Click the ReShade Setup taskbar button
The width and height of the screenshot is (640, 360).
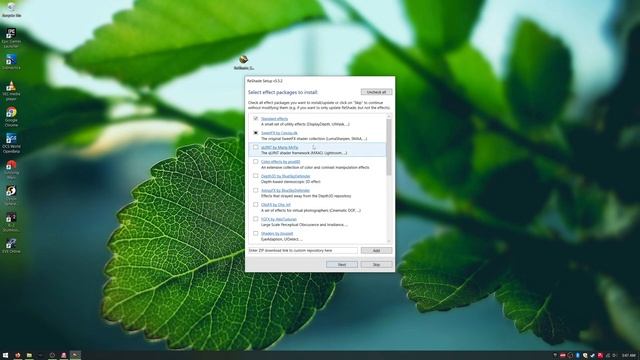75,356
